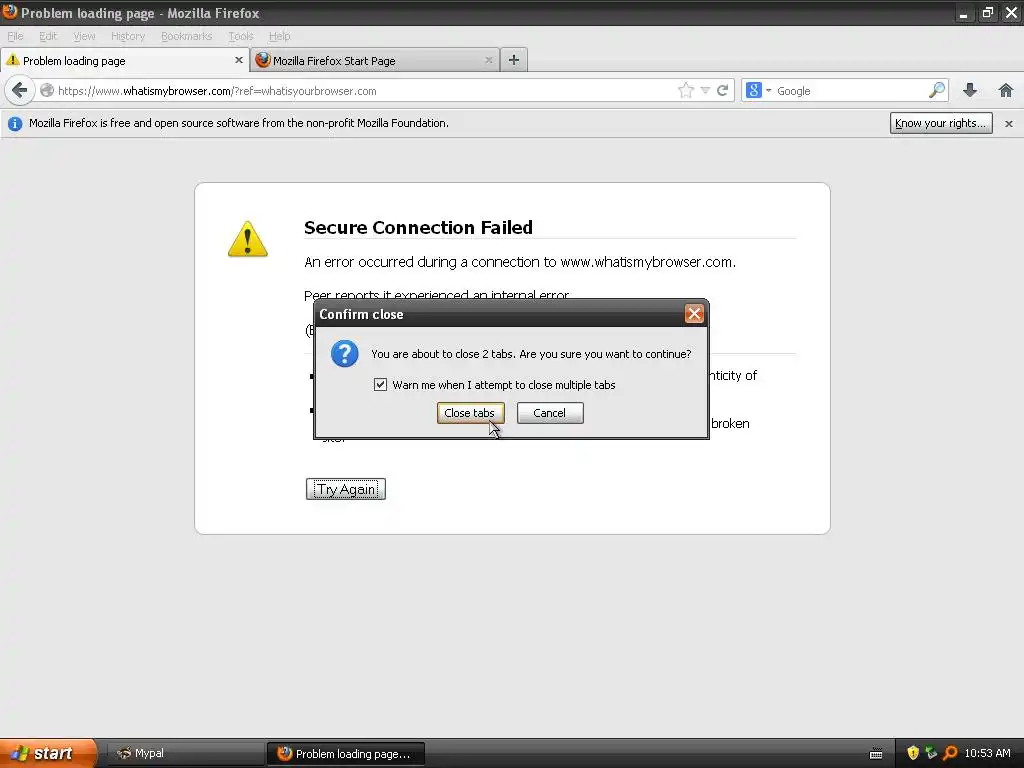Open the Tools menu

[240, 36]
